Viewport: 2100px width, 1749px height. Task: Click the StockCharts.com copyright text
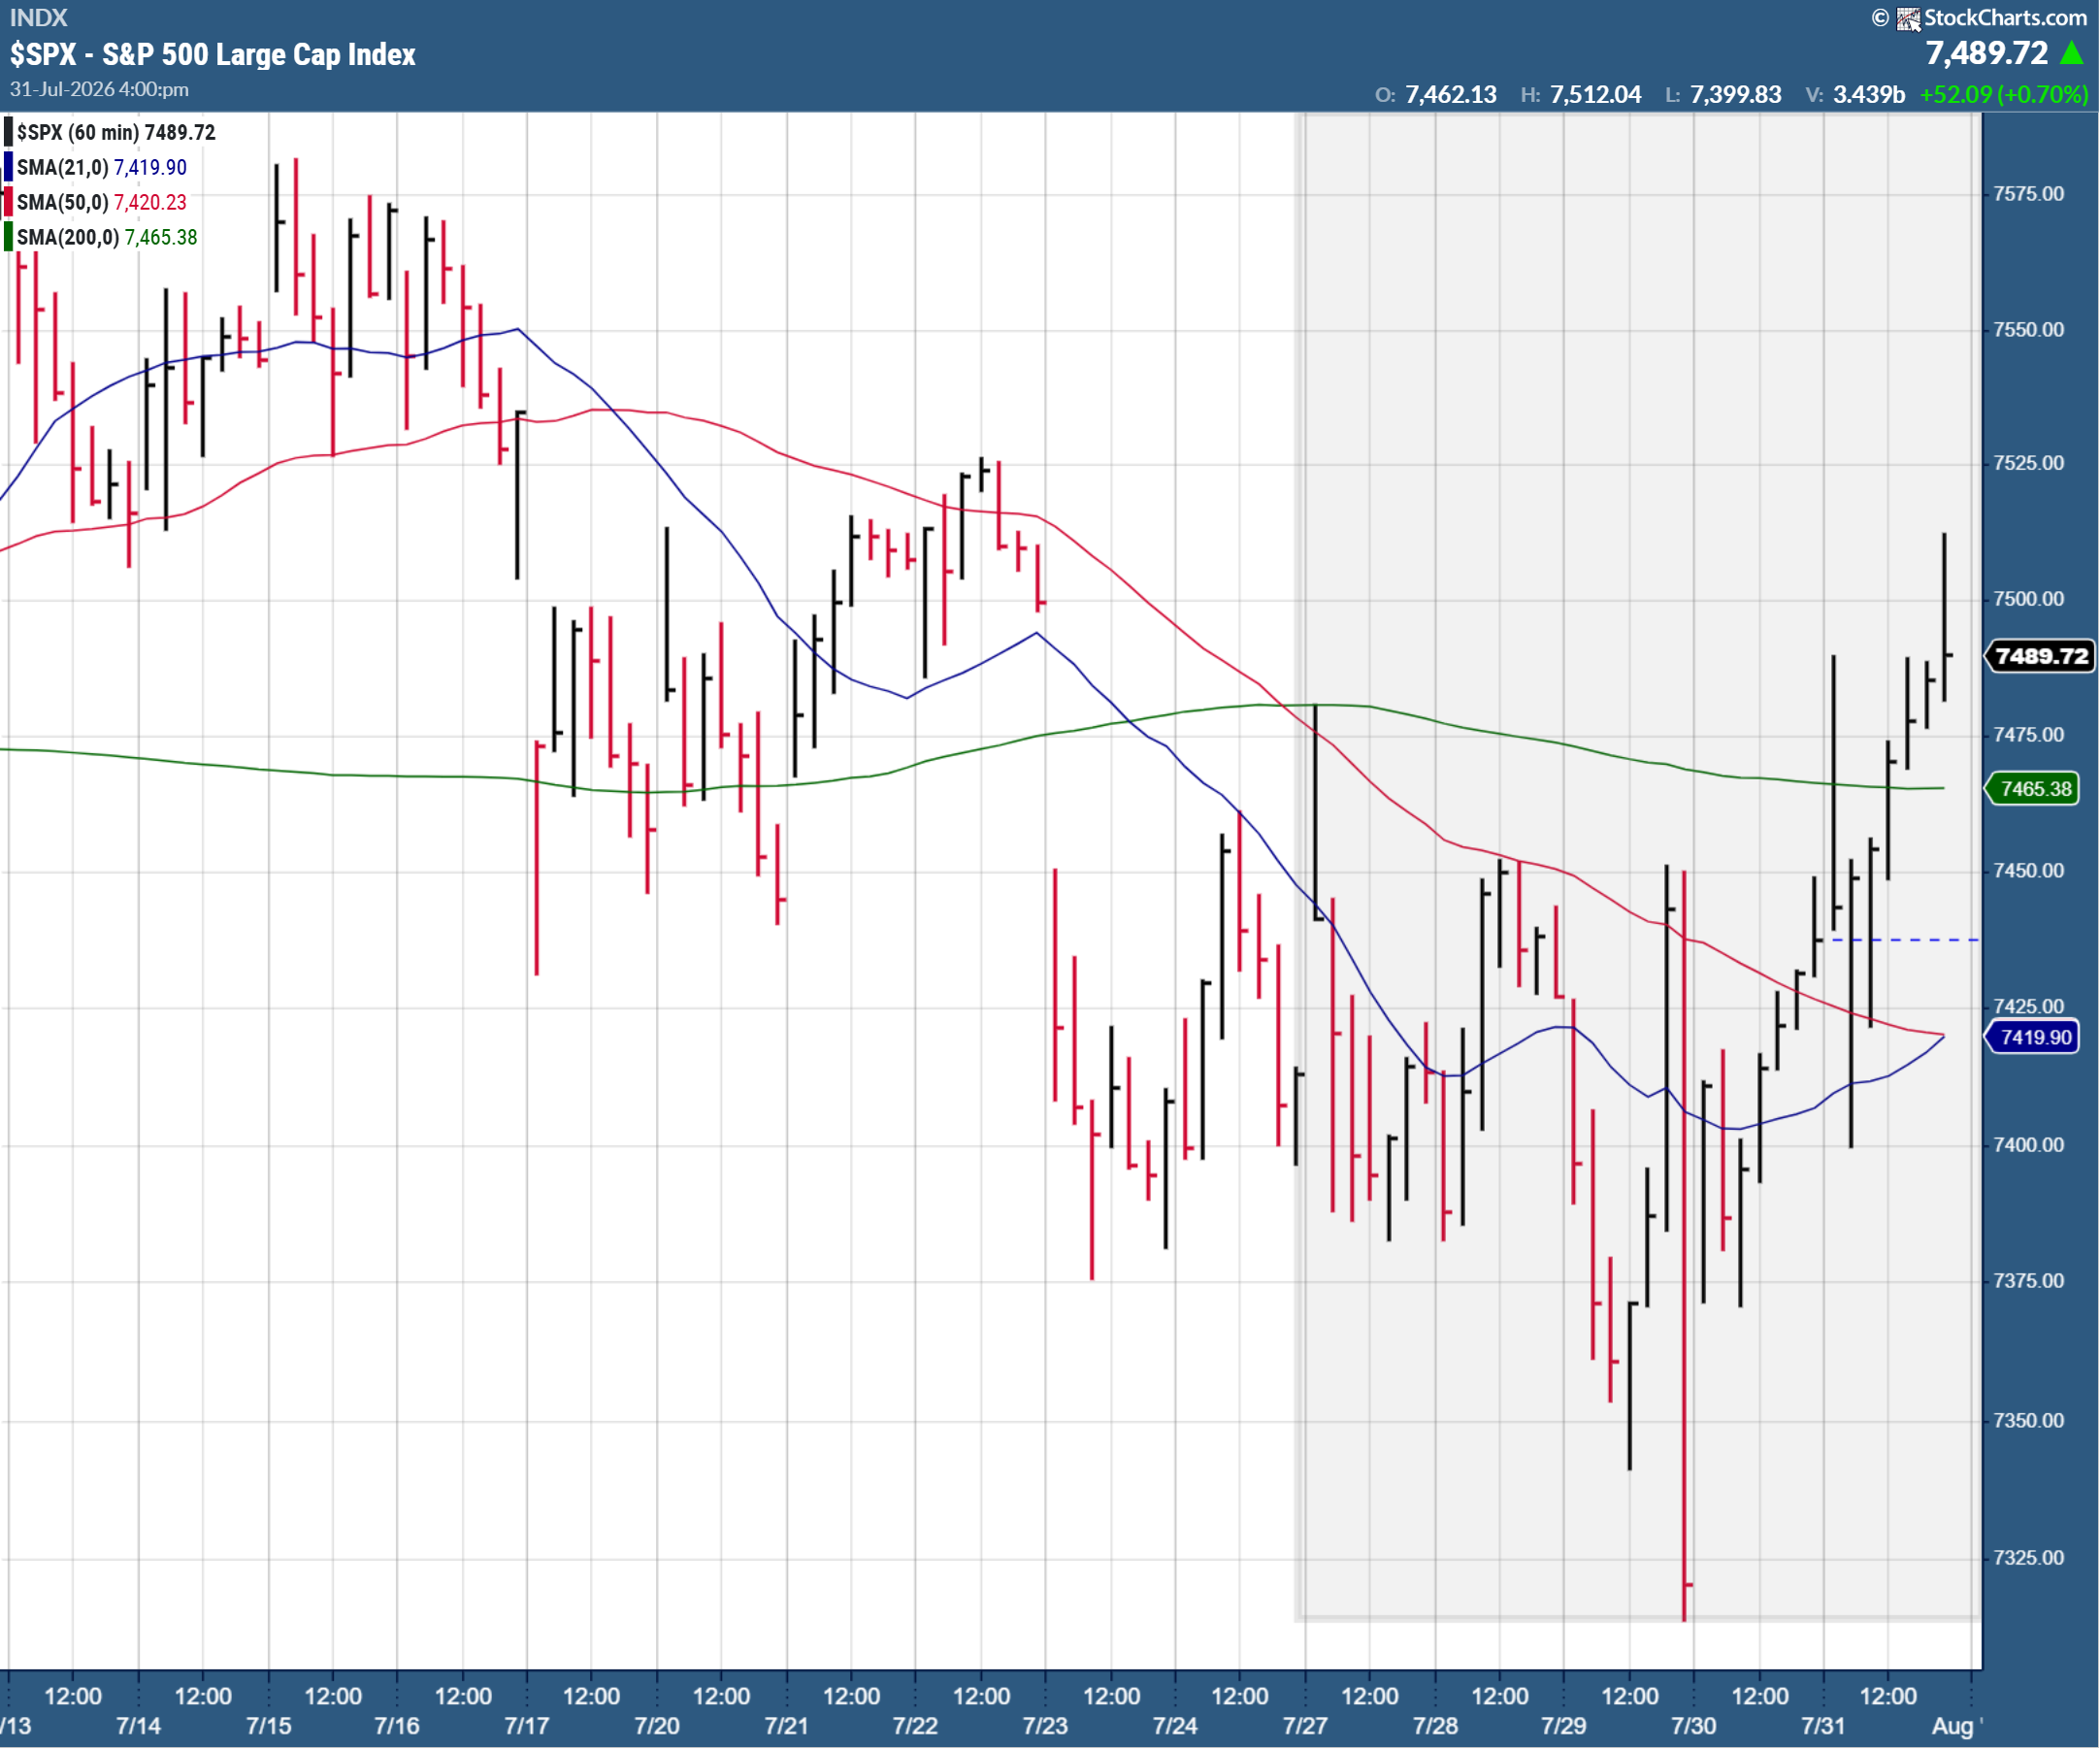[x=1980, y=18]
